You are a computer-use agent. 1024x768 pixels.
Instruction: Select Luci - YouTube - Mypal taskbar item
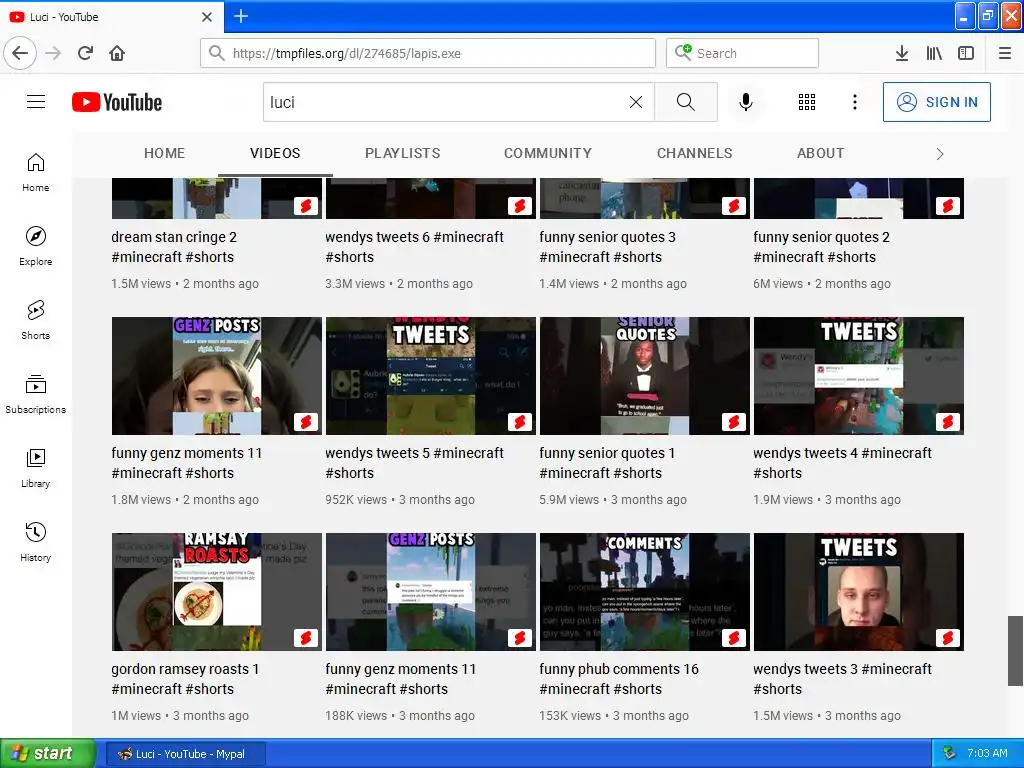[185, 754]
